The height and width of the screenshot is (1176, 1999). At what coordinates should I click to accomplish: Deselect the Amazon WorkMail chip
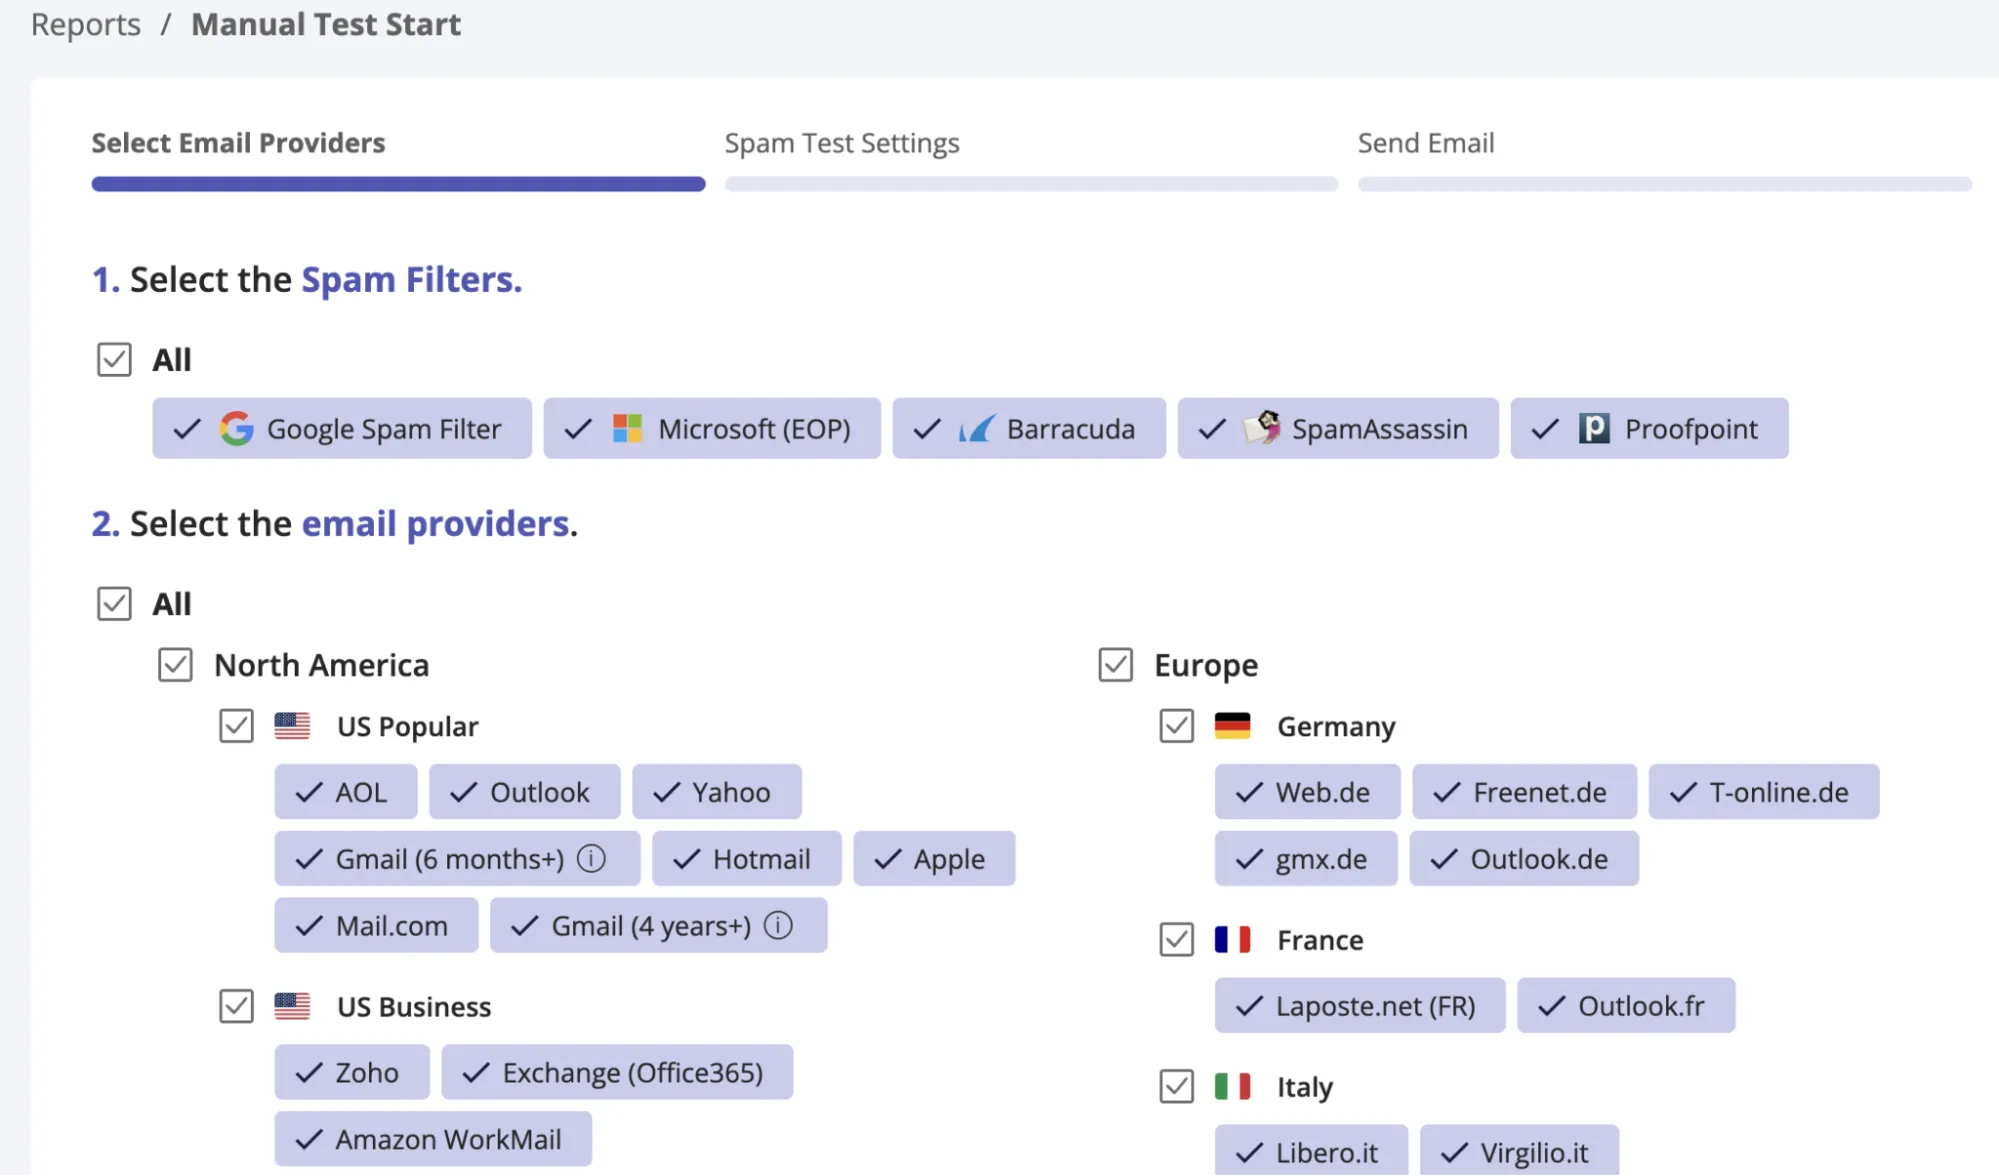(433, 1140)
